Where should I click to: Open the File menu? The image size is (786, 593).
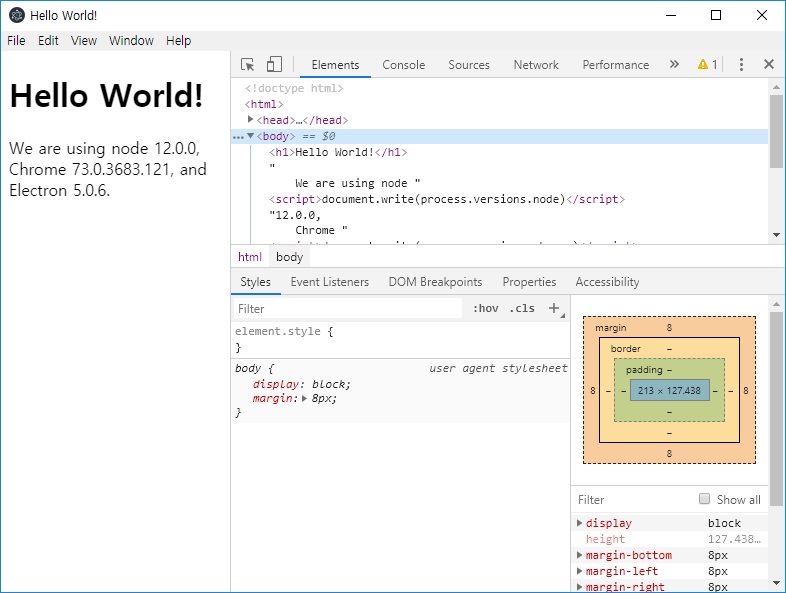[16, 41]
